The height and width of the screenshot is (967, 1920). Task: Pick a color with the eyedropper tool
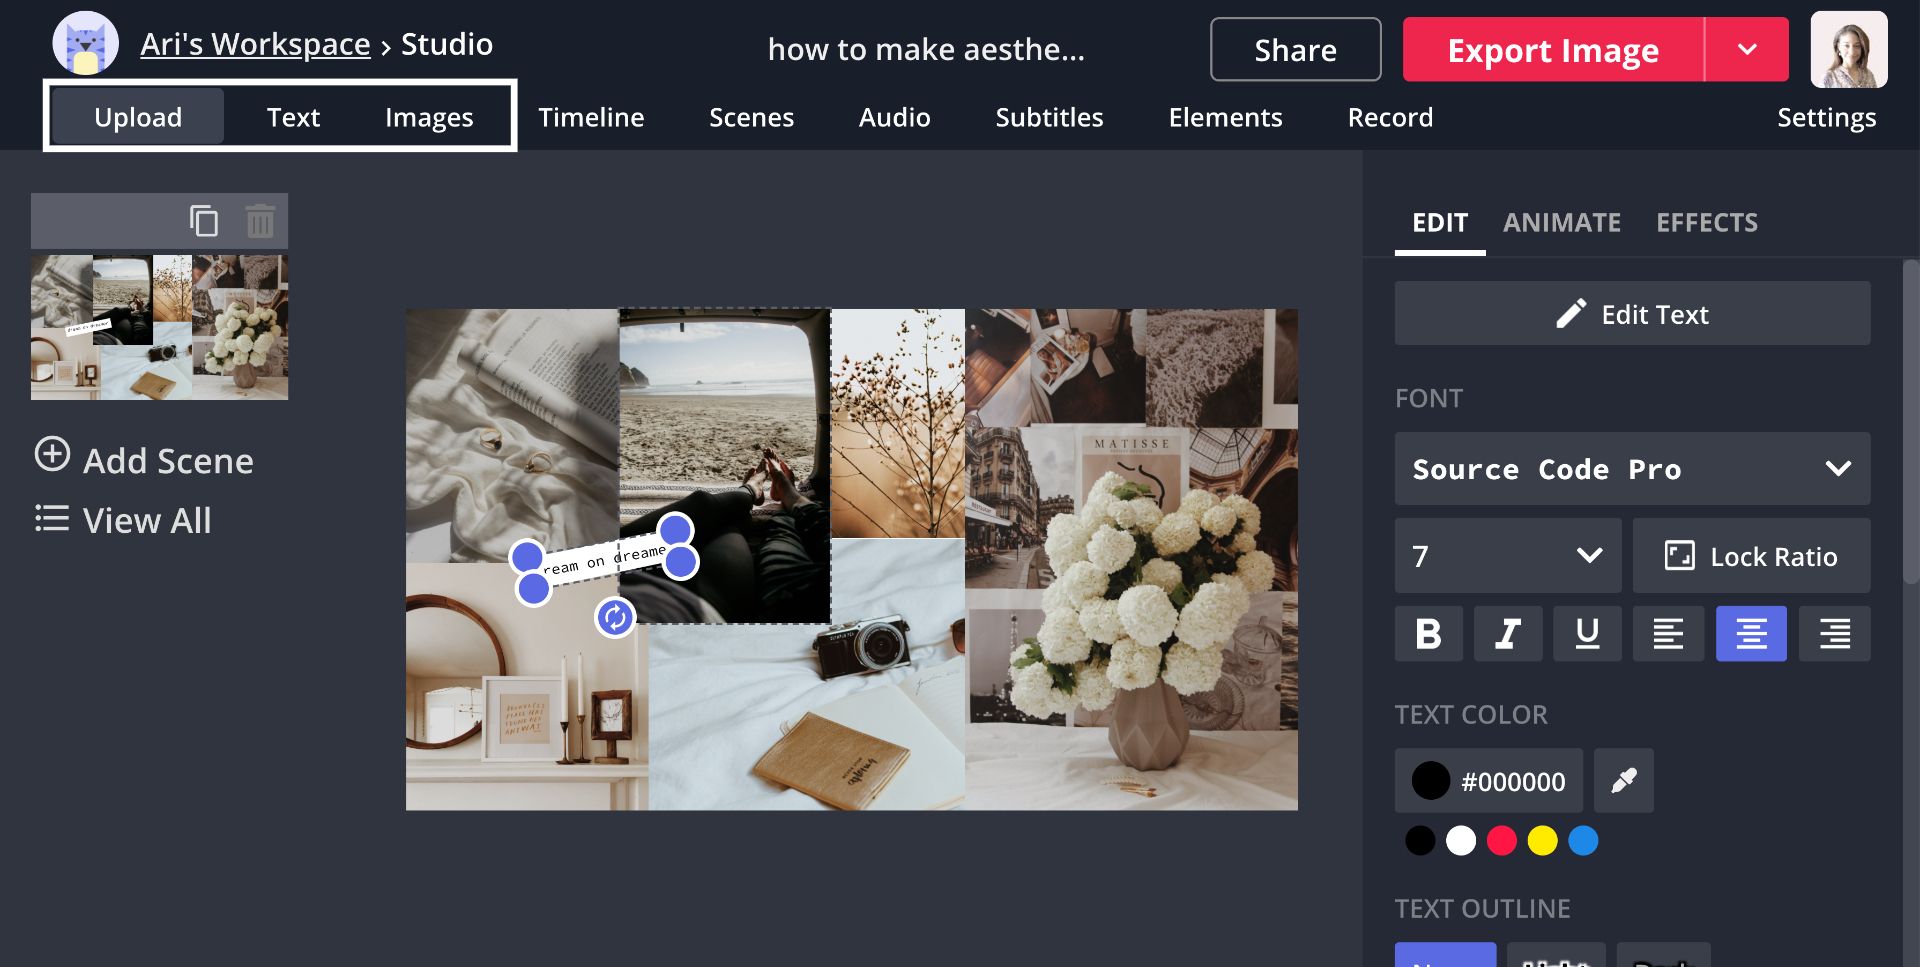click(x=1623, y=780)
